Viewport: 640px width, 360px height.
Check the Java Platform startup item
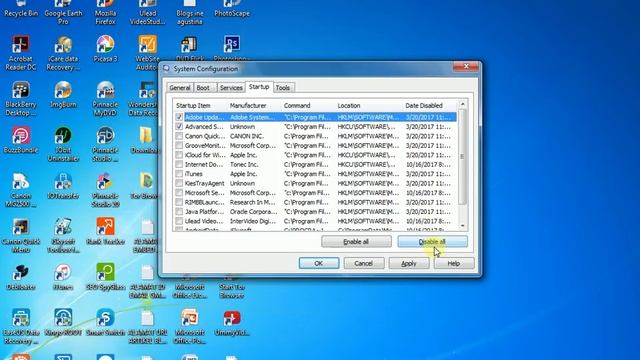(x=179, y=212)
